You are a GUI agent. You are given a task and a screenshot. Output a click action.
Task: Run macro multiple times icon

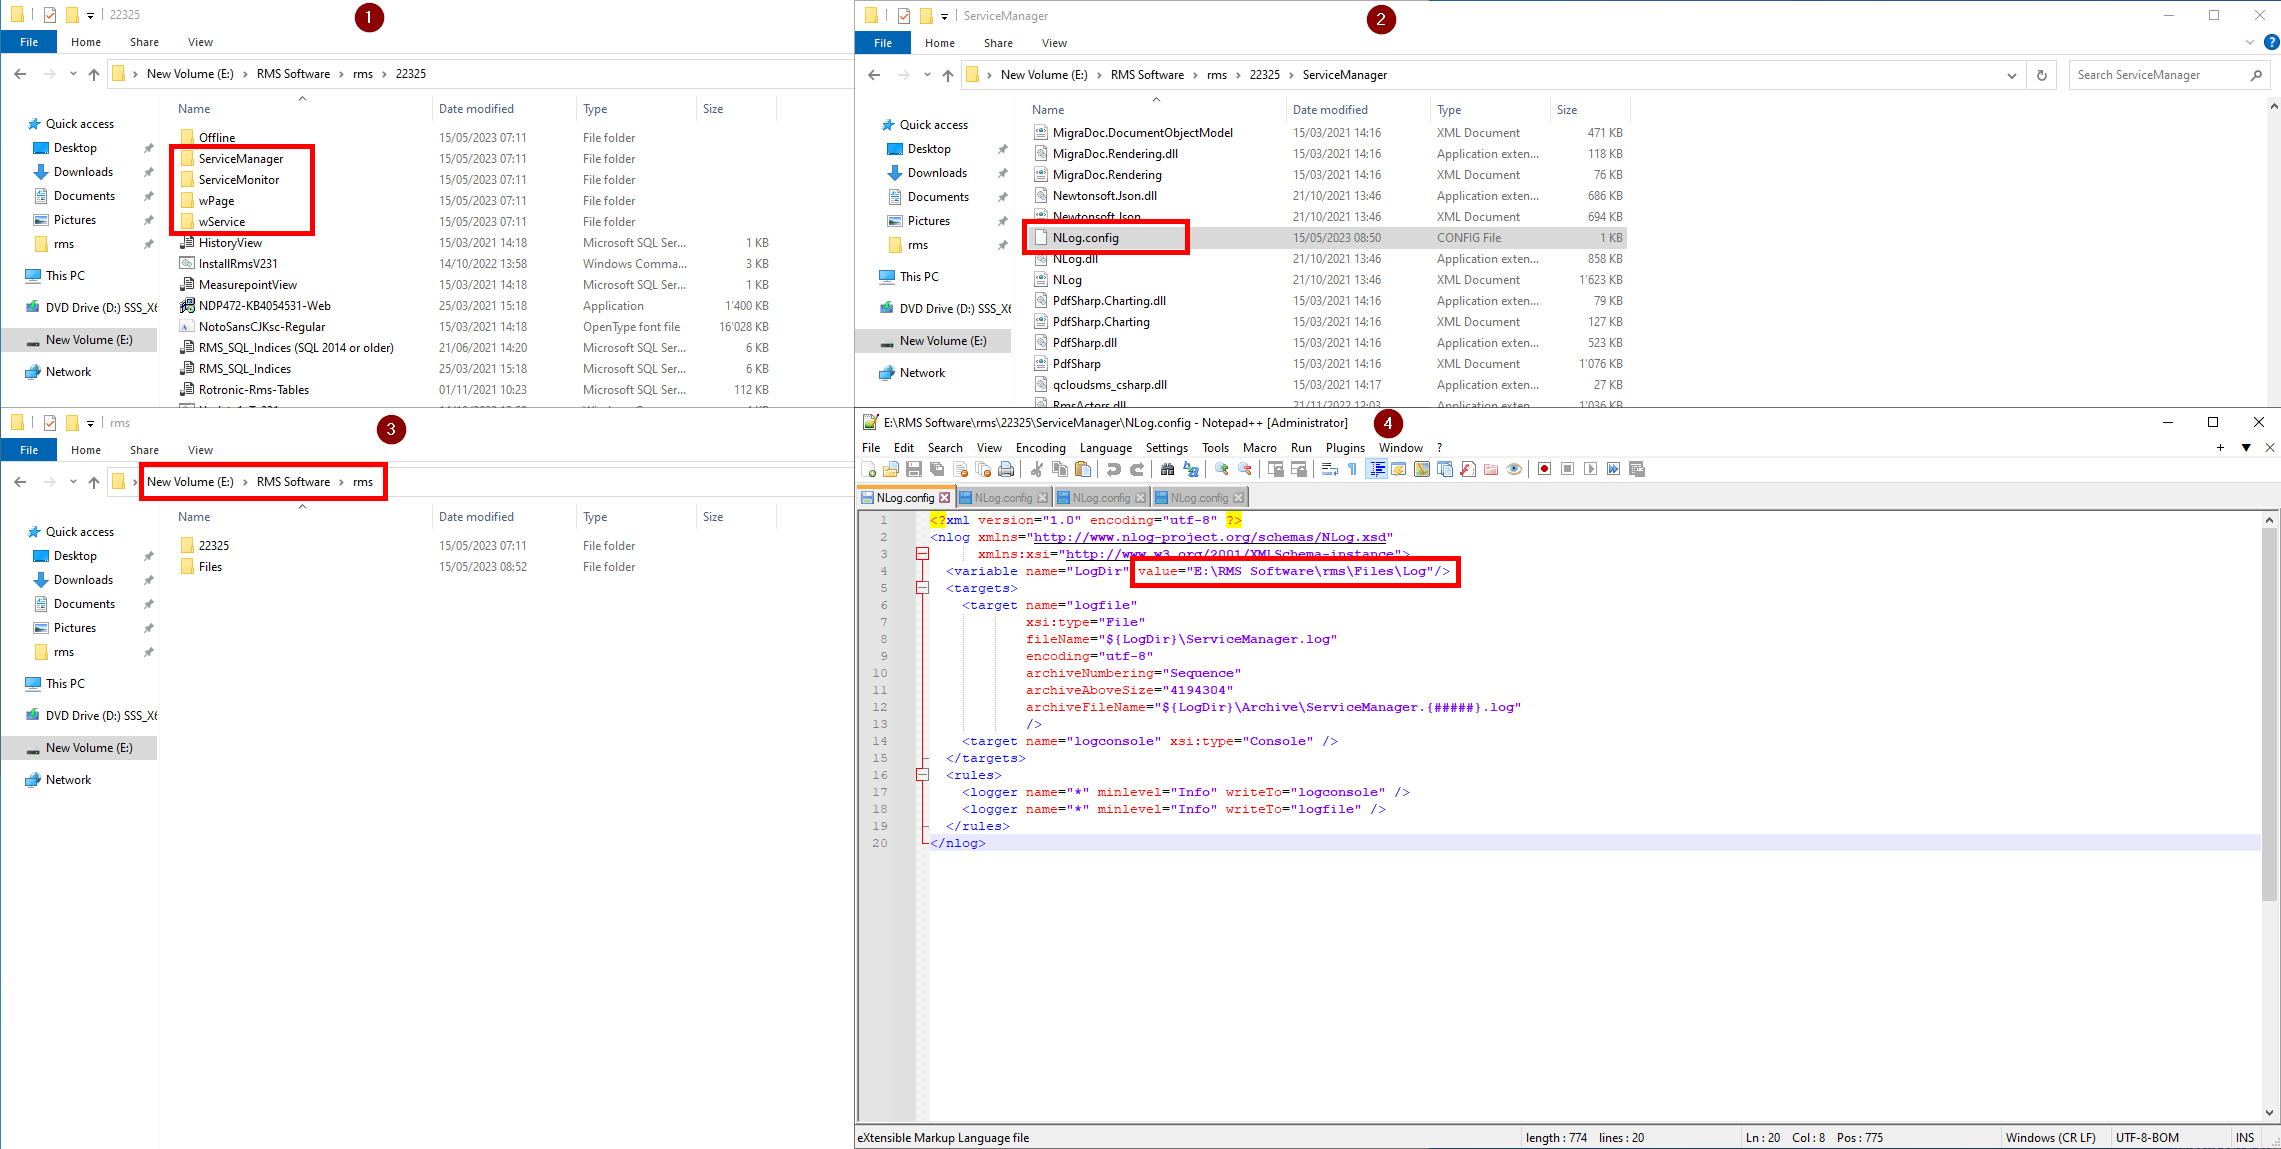coord(1613,469)
